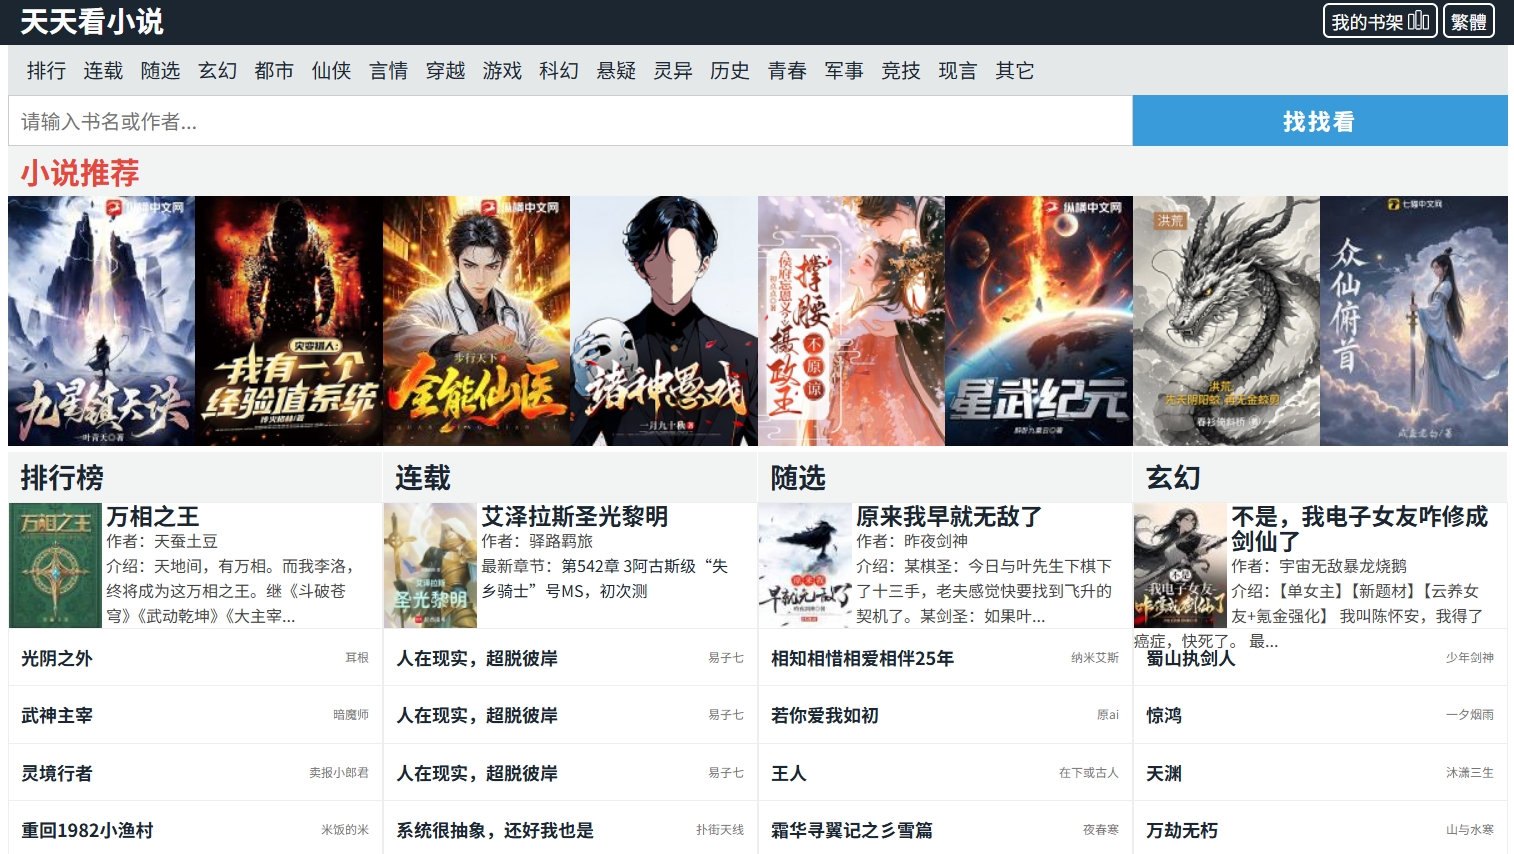Open 众仙俯首 recommended cover
Viewport: 1514px width, 854px height.
1414,321
